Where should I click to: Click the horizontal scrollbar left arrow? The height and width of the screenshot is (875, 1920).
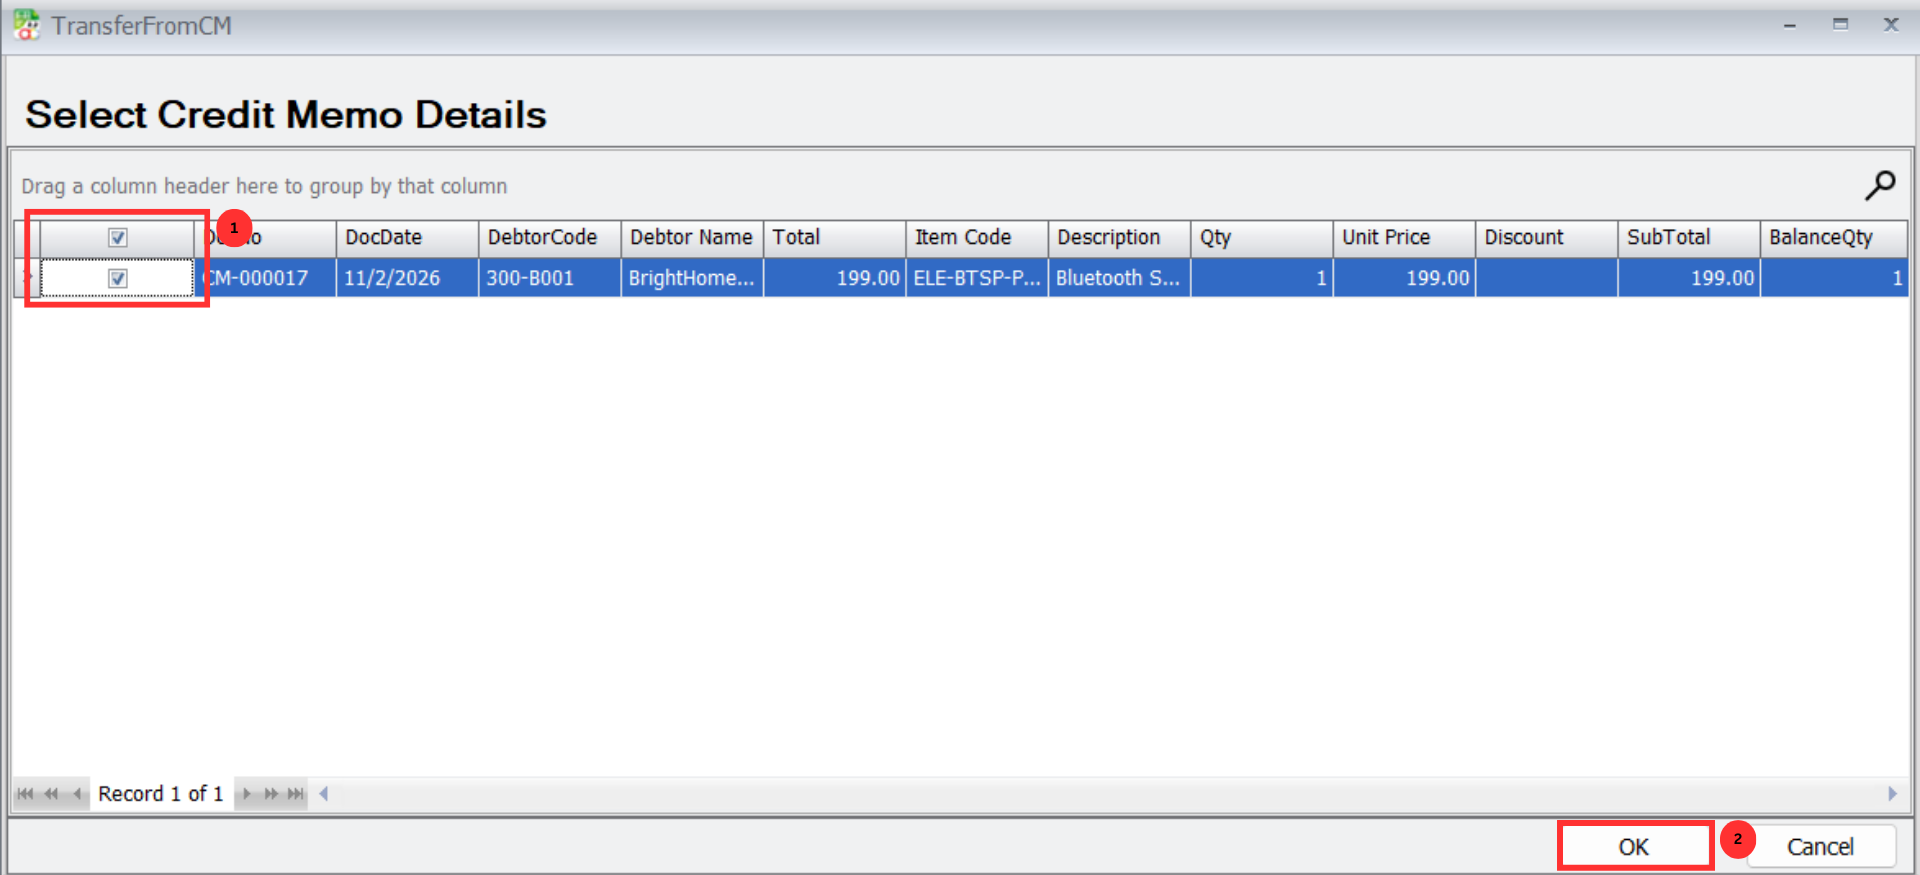pos(323,794)
